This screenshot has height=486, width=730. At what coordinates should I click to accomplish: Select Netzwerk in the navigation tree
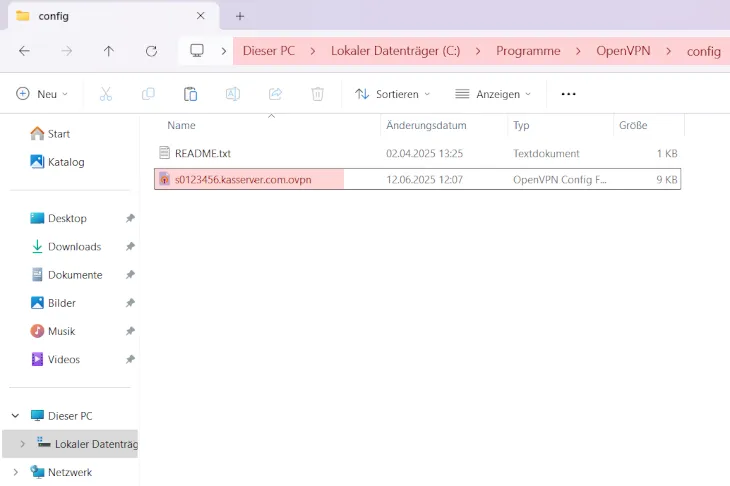[61, 472]
